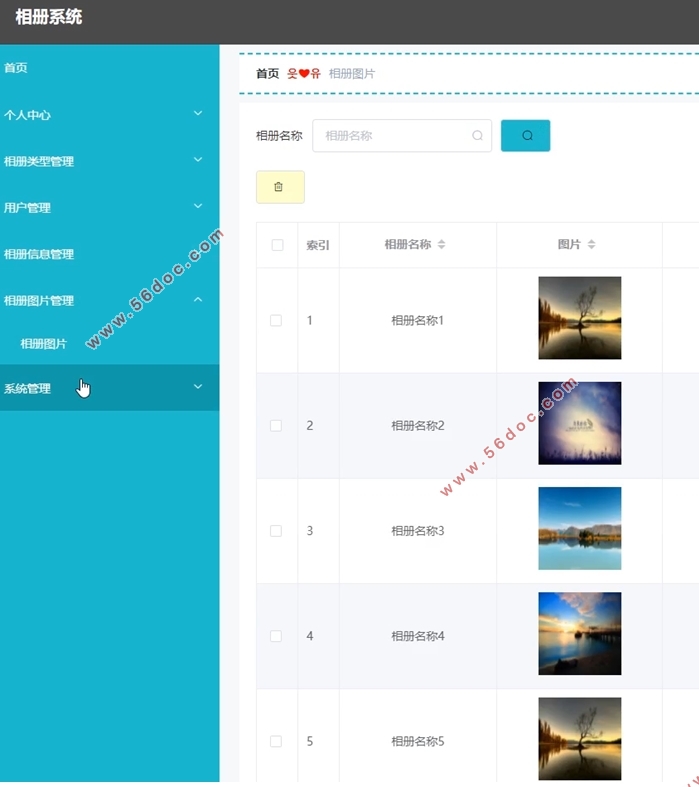699x787 pixels.
Task: Click 相册图片 breadcrumb text
Action: coord(352,74)
